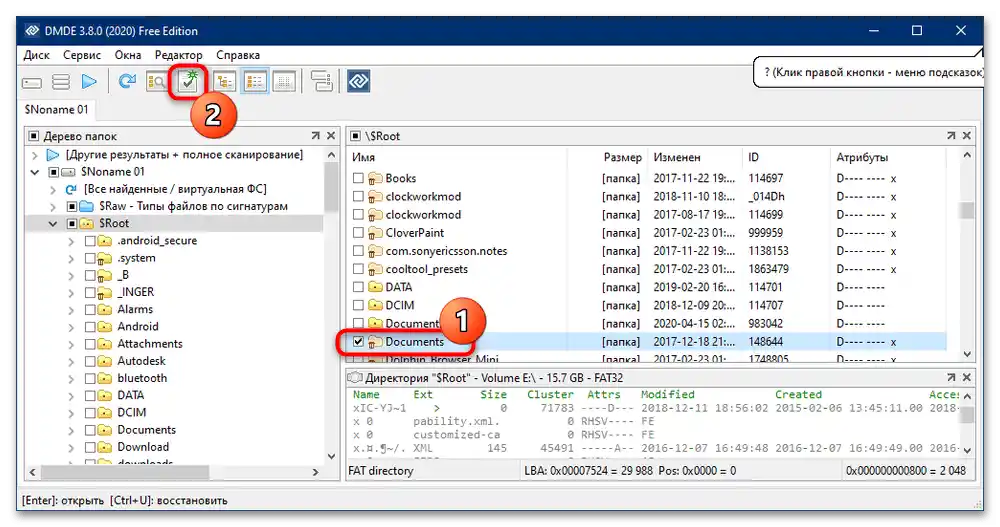Expand the $Raw file types node
The height and width of the screenshot is (527, 1000).
53,207
